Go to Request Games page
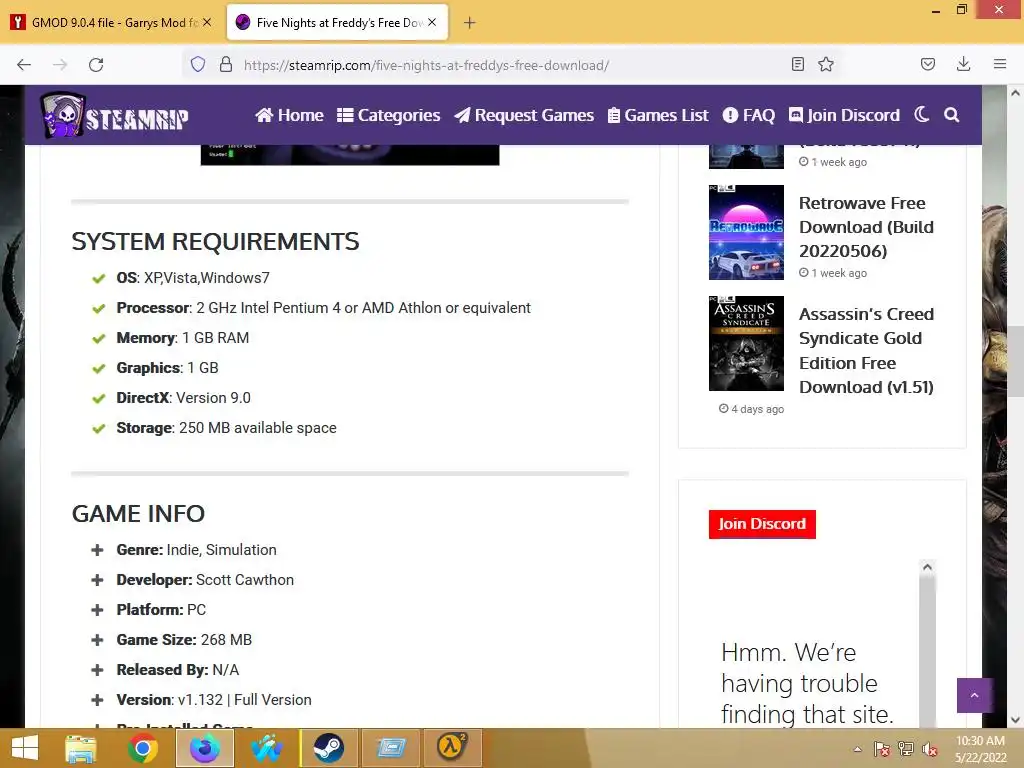 coord(524,115)
